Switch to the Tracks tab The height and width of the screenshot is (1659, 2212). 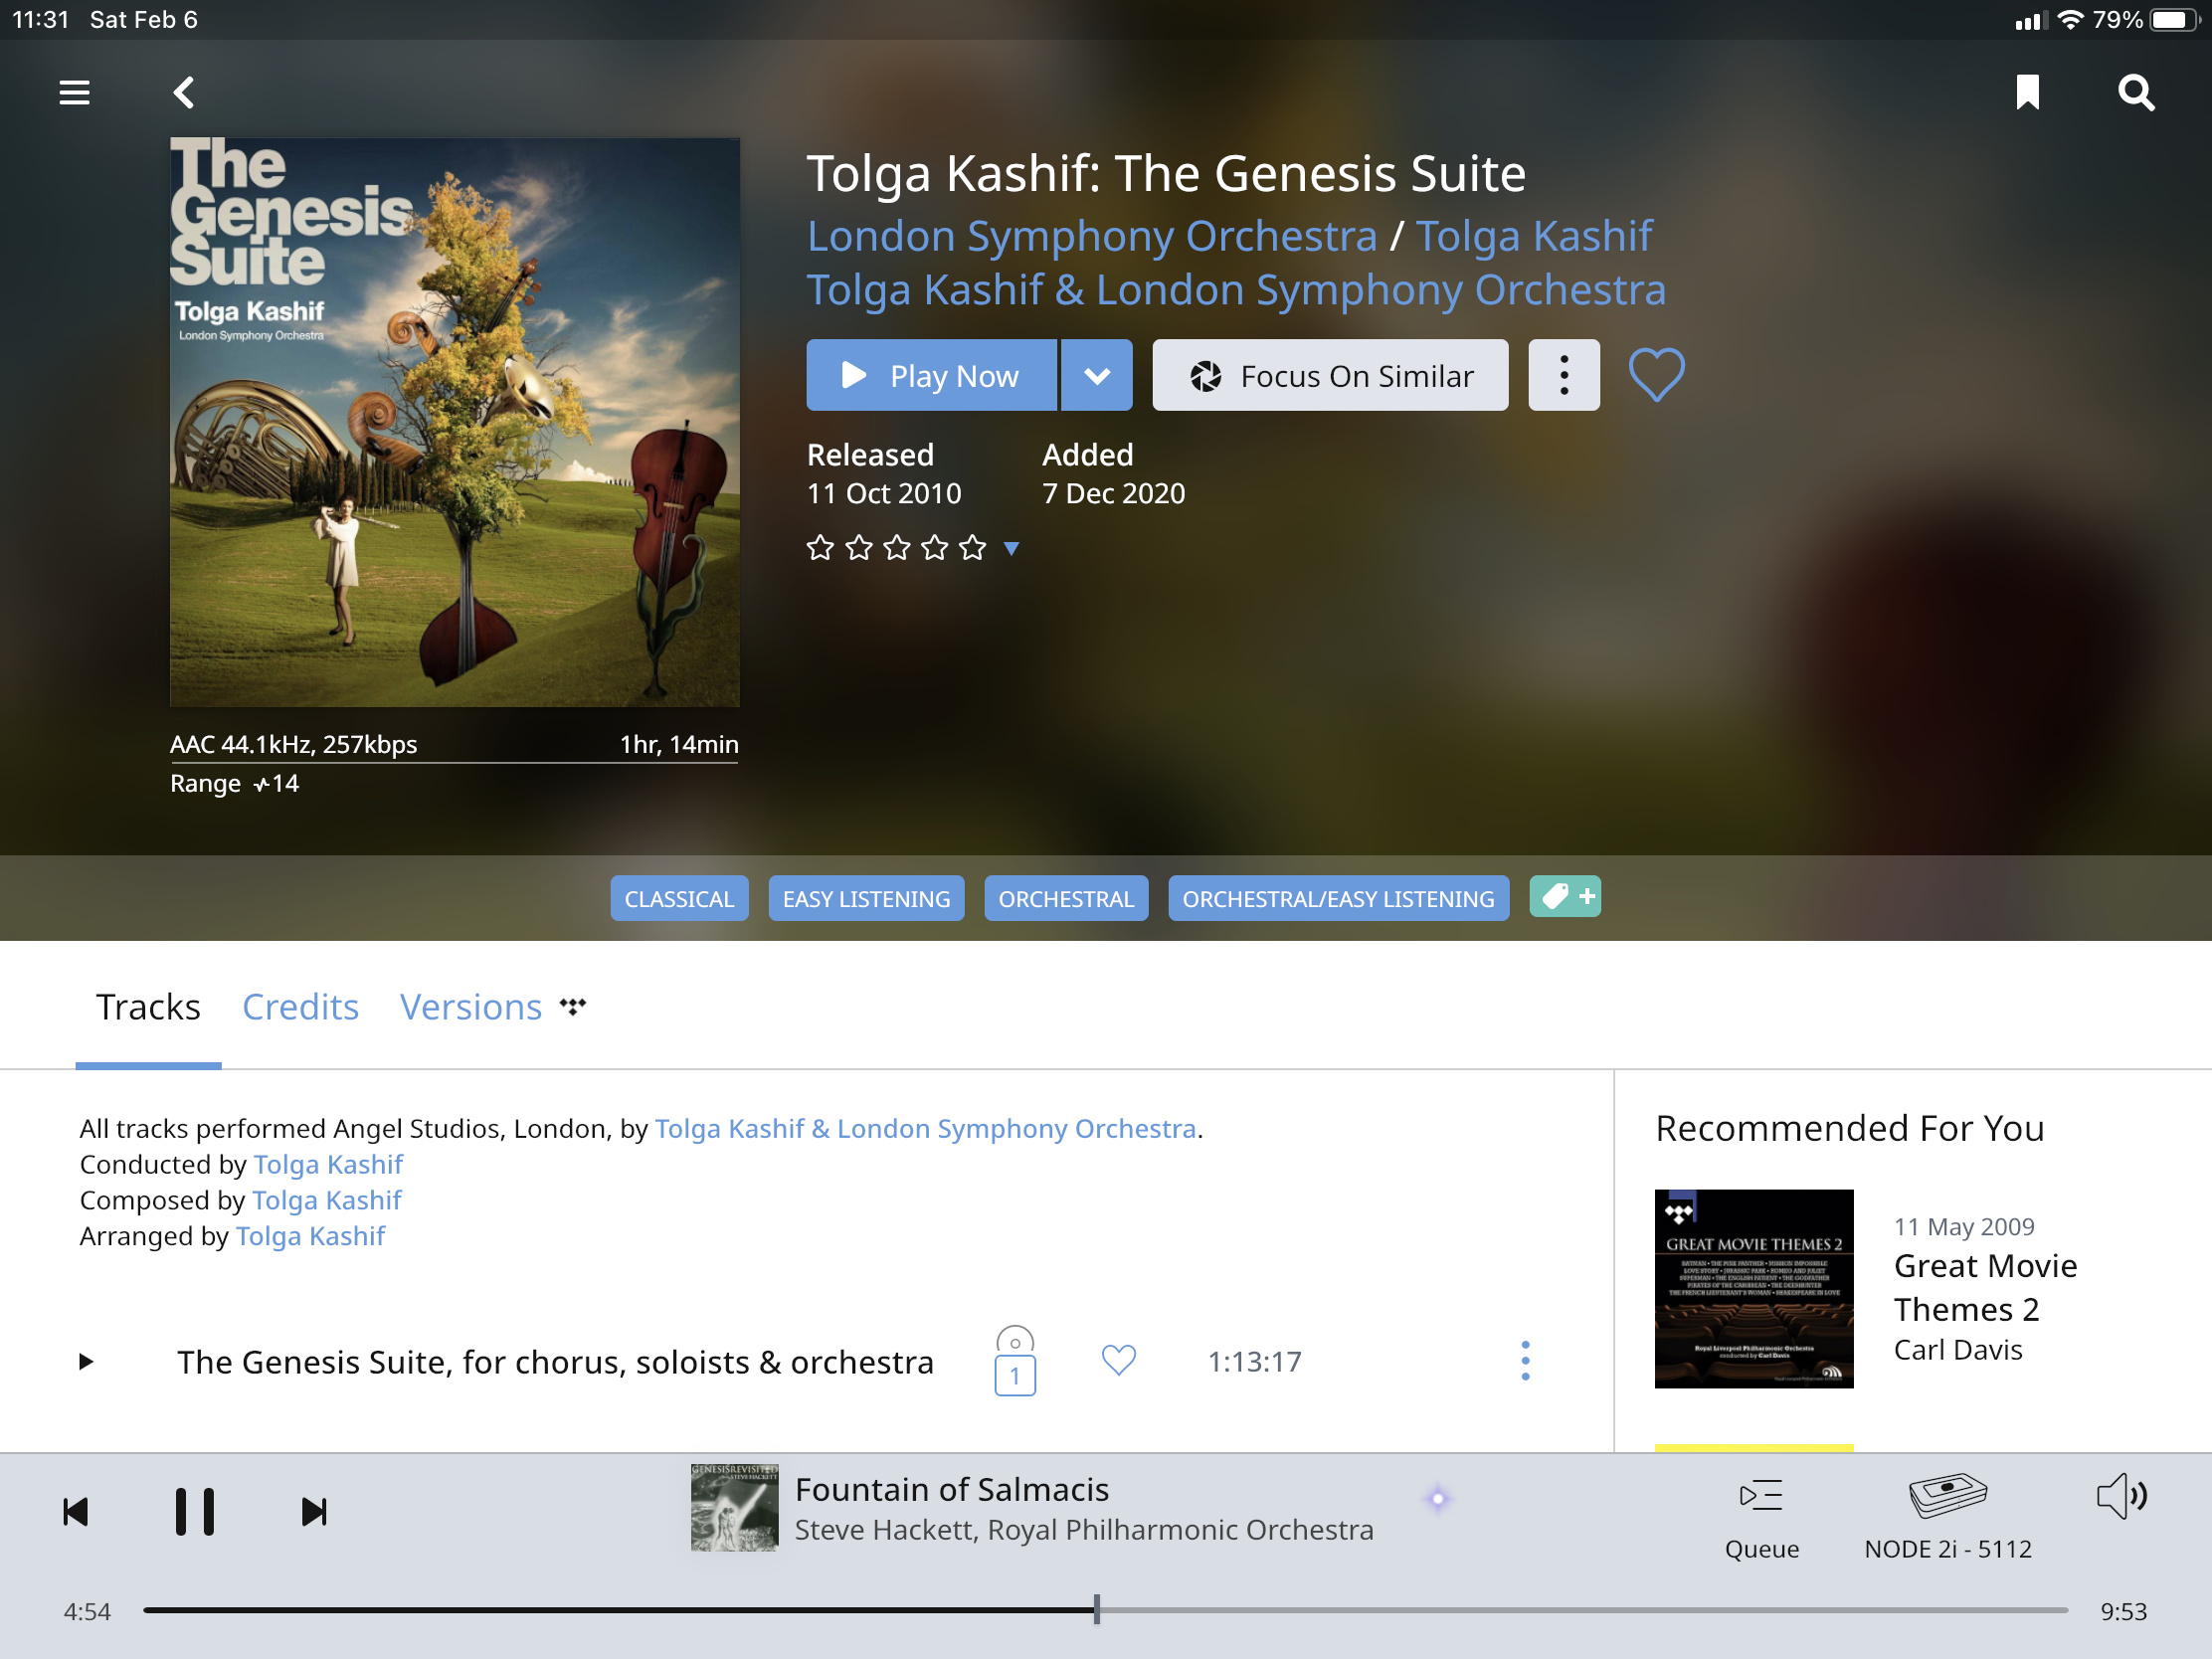(148, 1007)
